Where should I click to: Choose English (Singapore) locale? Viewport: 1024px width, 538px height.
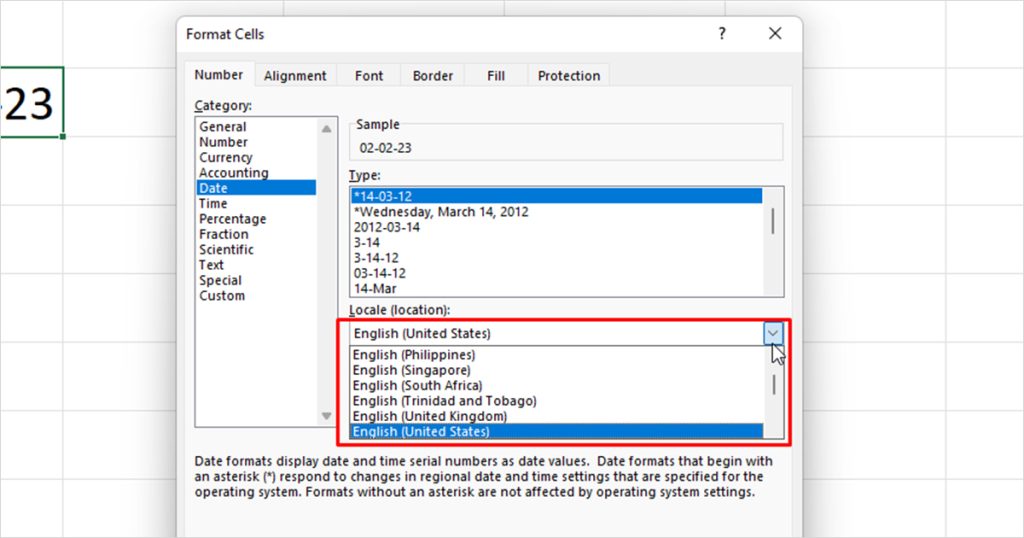coord(556,370)
